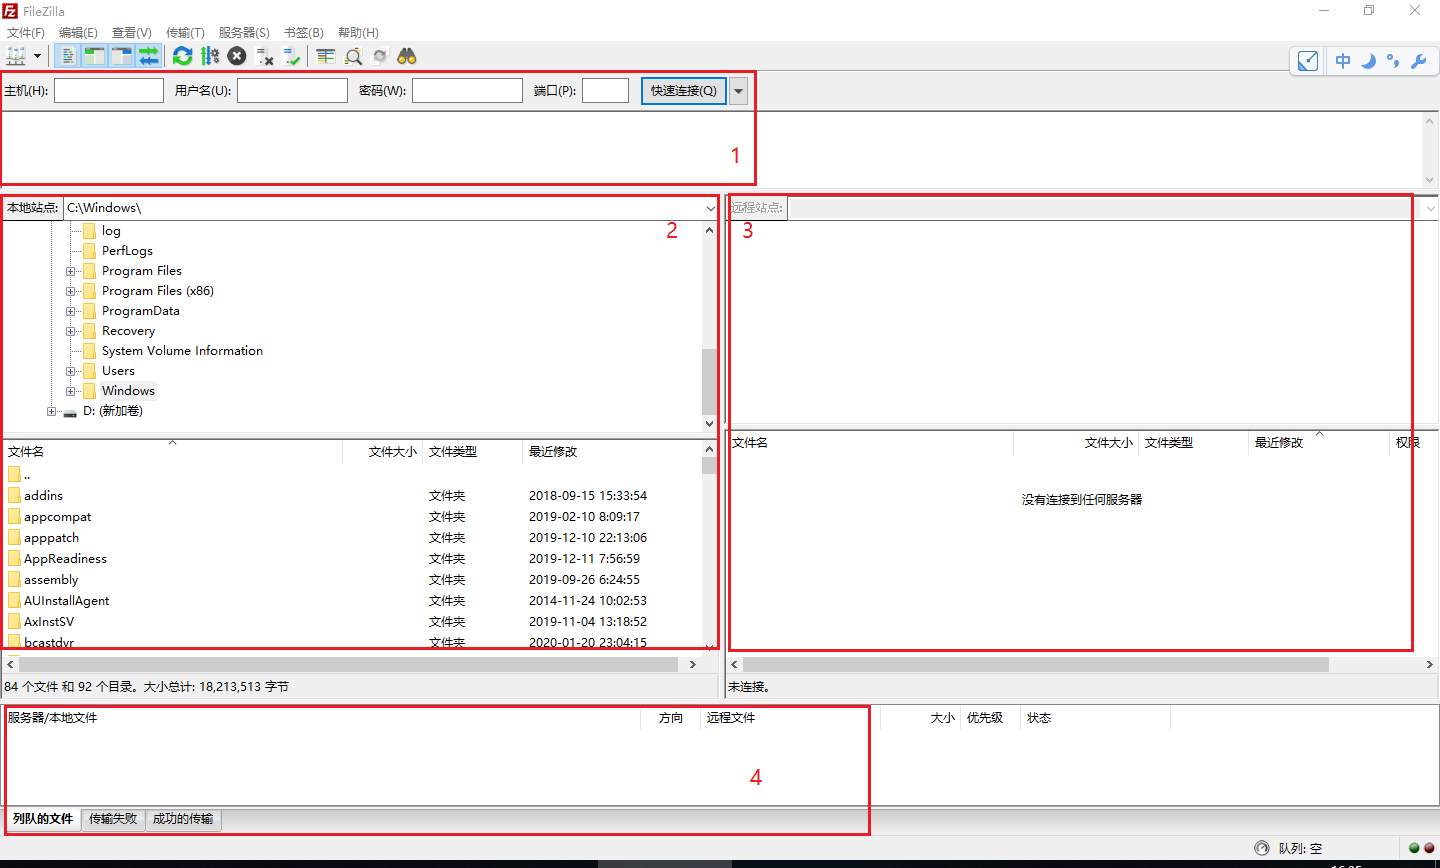
Task: Open the directory listing filters icon
Action: point(325,56)
